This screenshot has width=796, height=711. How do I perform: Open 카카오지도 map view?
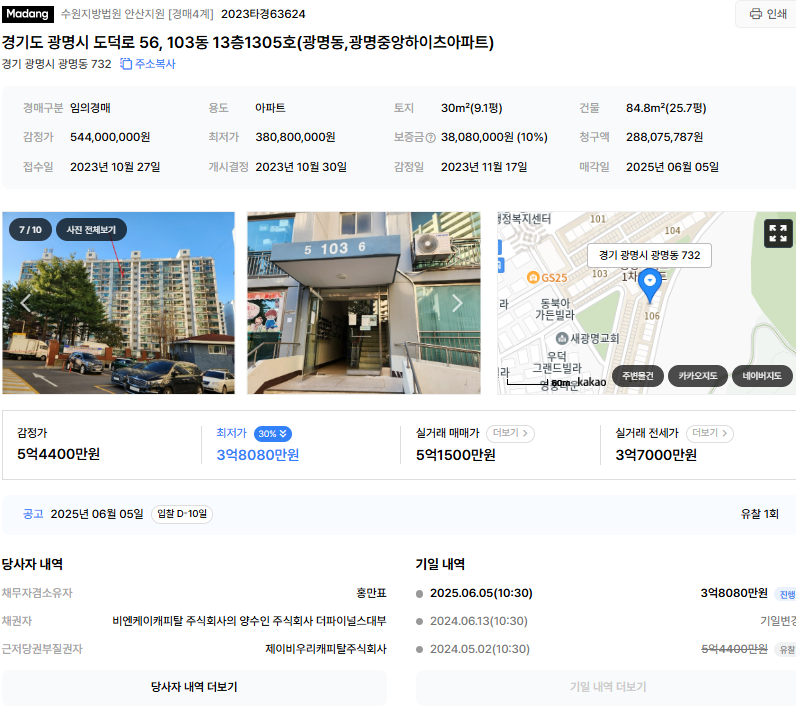(698, 376)
